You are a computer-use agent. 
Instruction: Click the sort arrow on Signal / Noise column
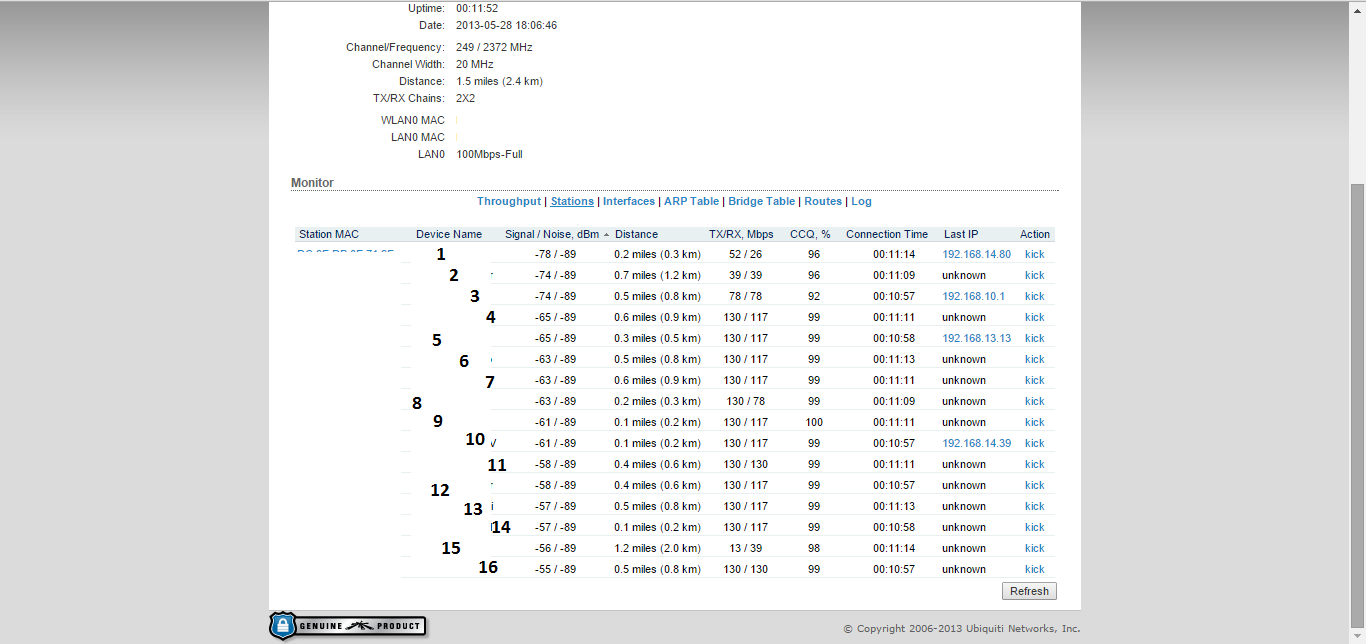pyautogui.click(x=606, y=235)
